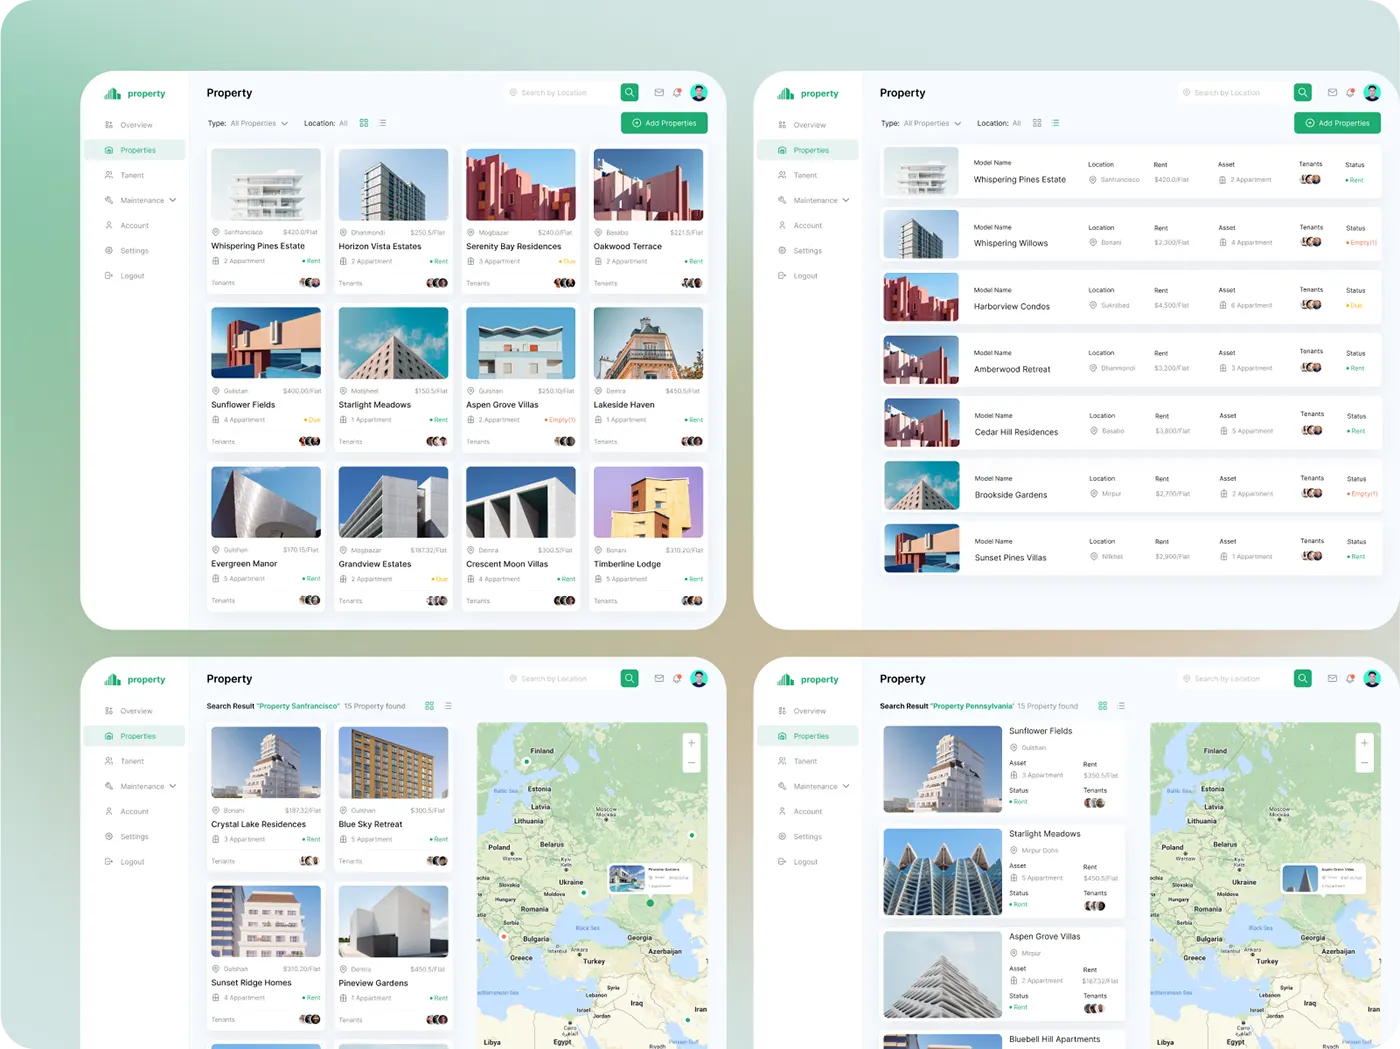Open Type All Properties dropdown in top-right list panel

tap(932, 124)
